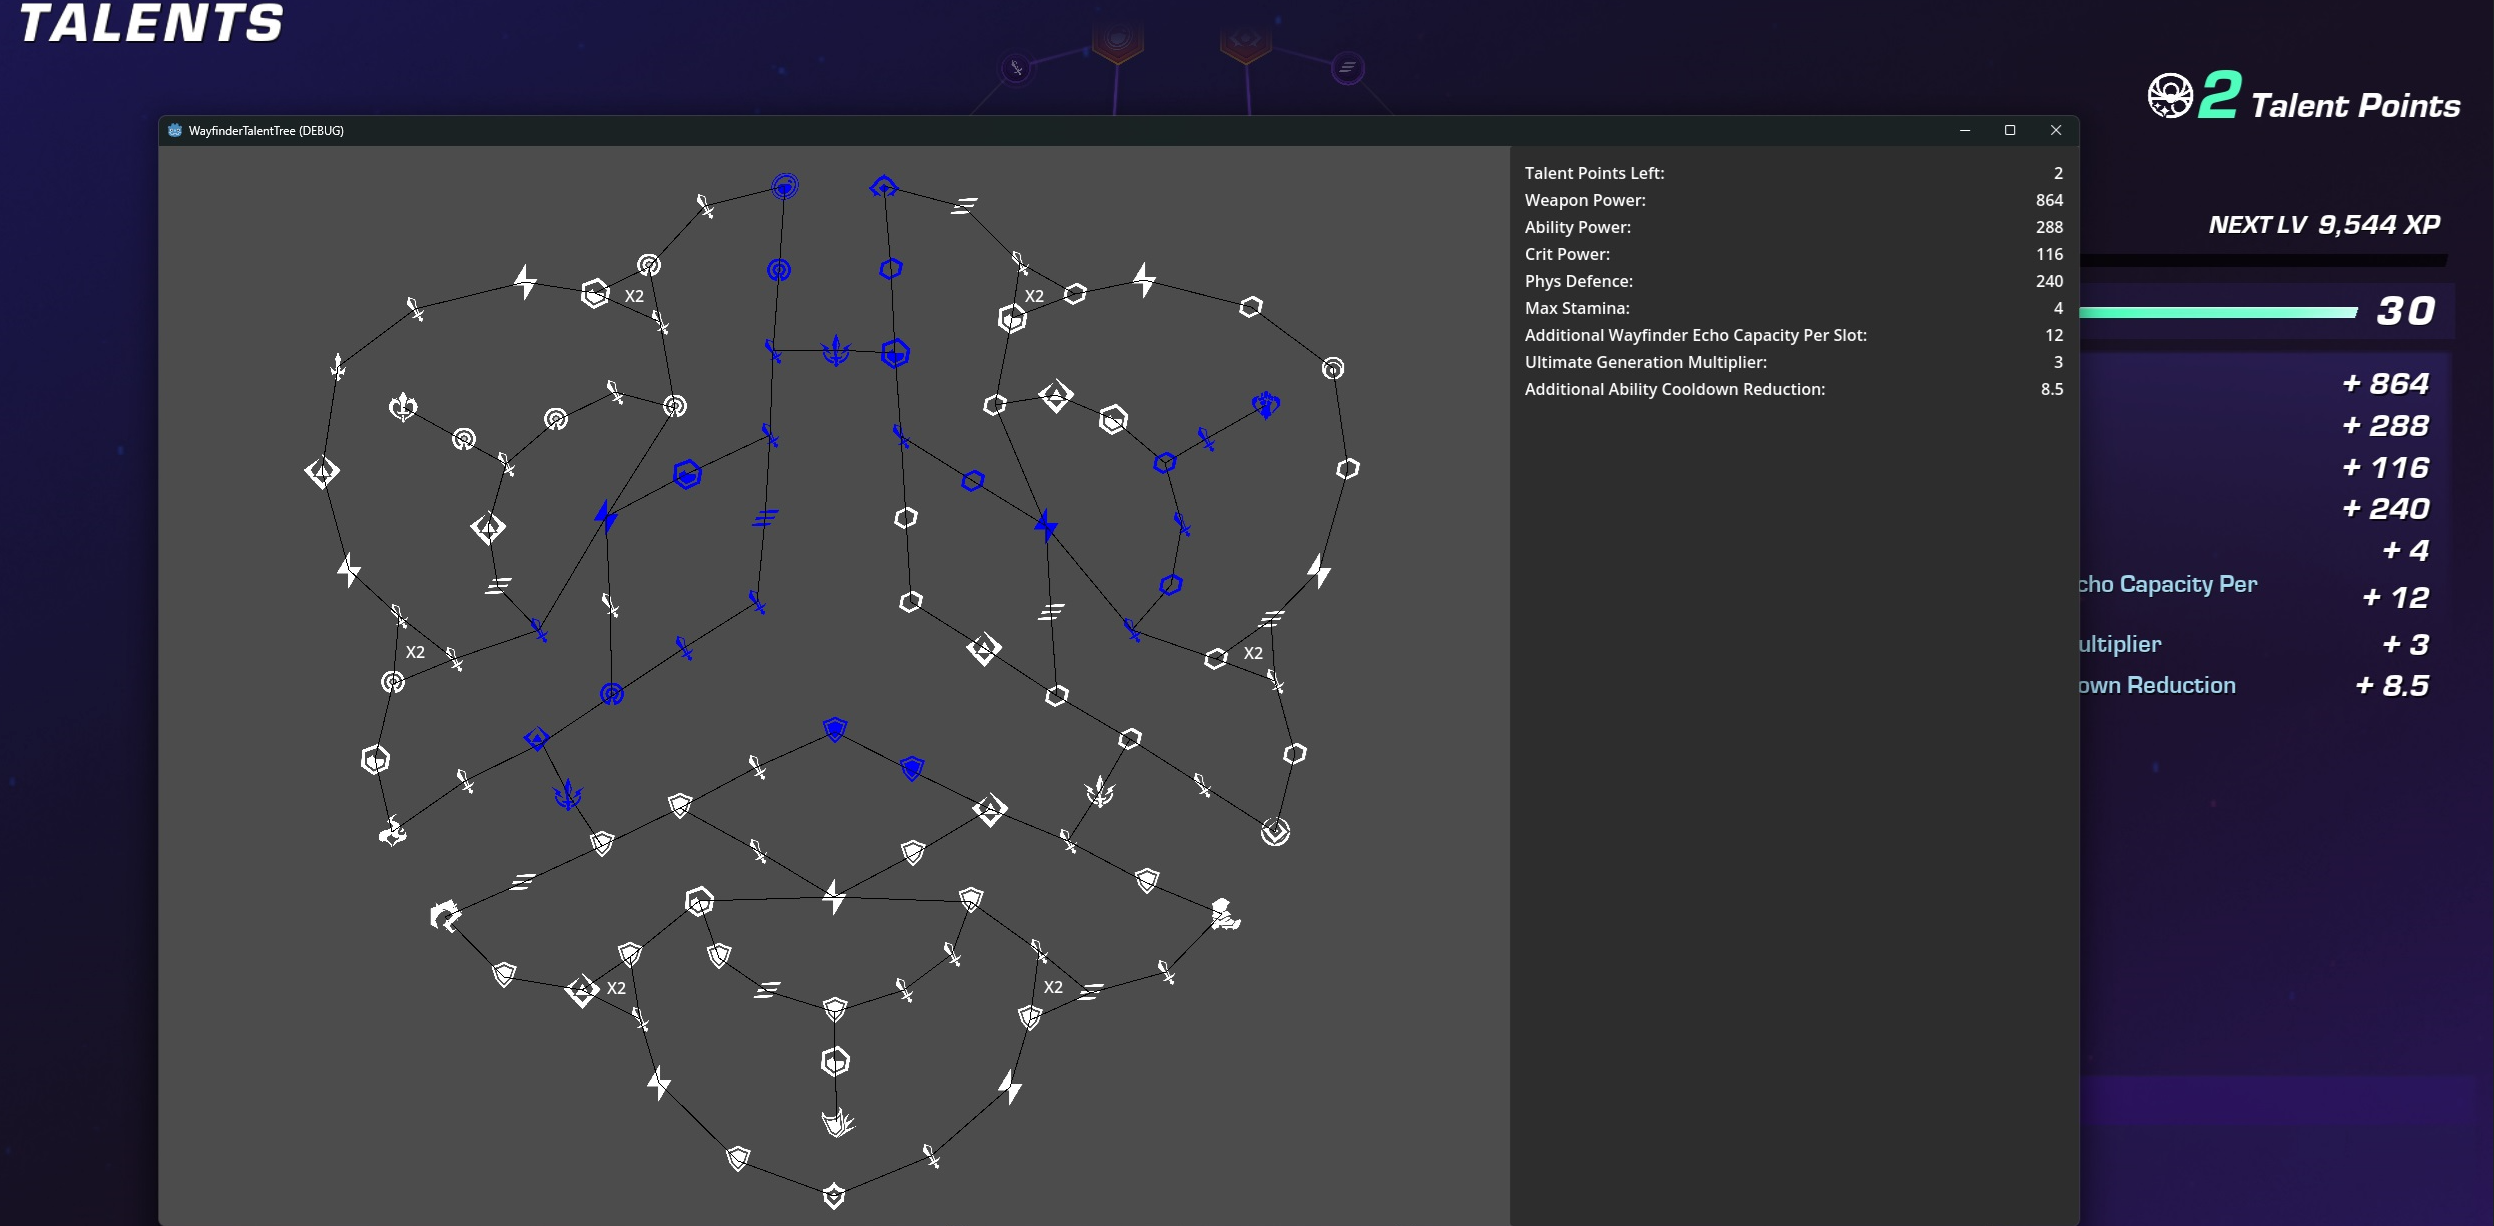The height and width of the screenshot is (1226, 2494).
Task: Pick the white crouching figure talent node
Action: pyautogui.click(x=1225, y=914)
